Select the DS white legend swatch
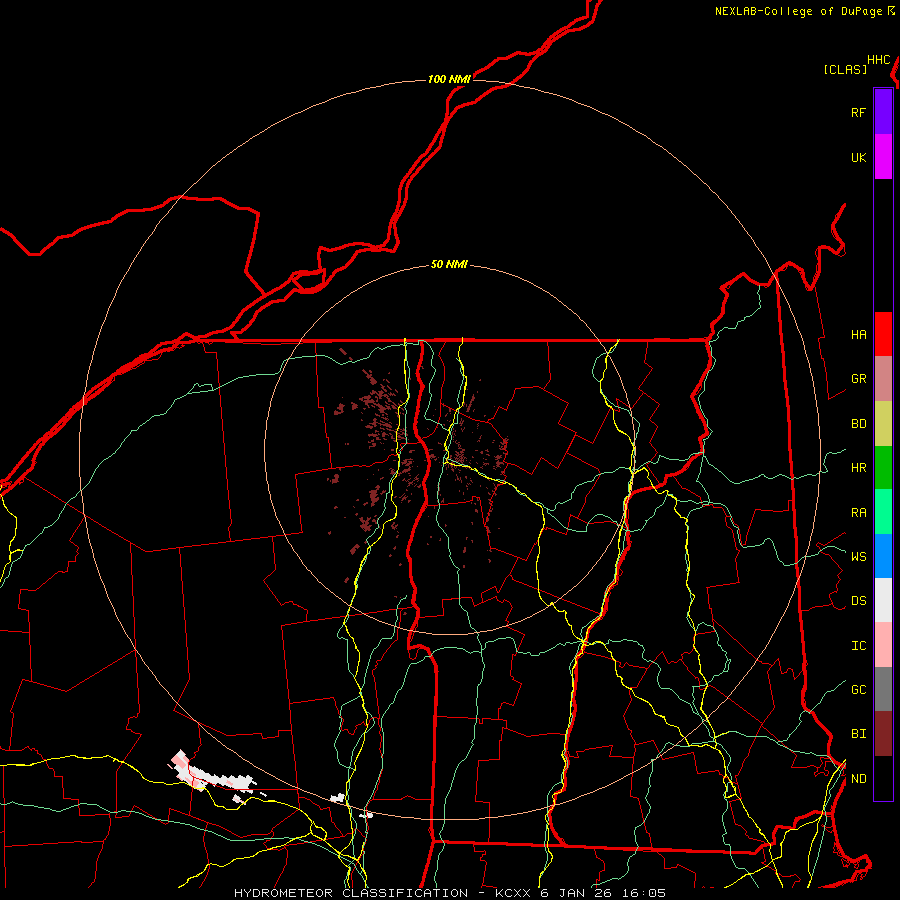The width and height of the screenshot is (900, 900). (x=883, y=600)
